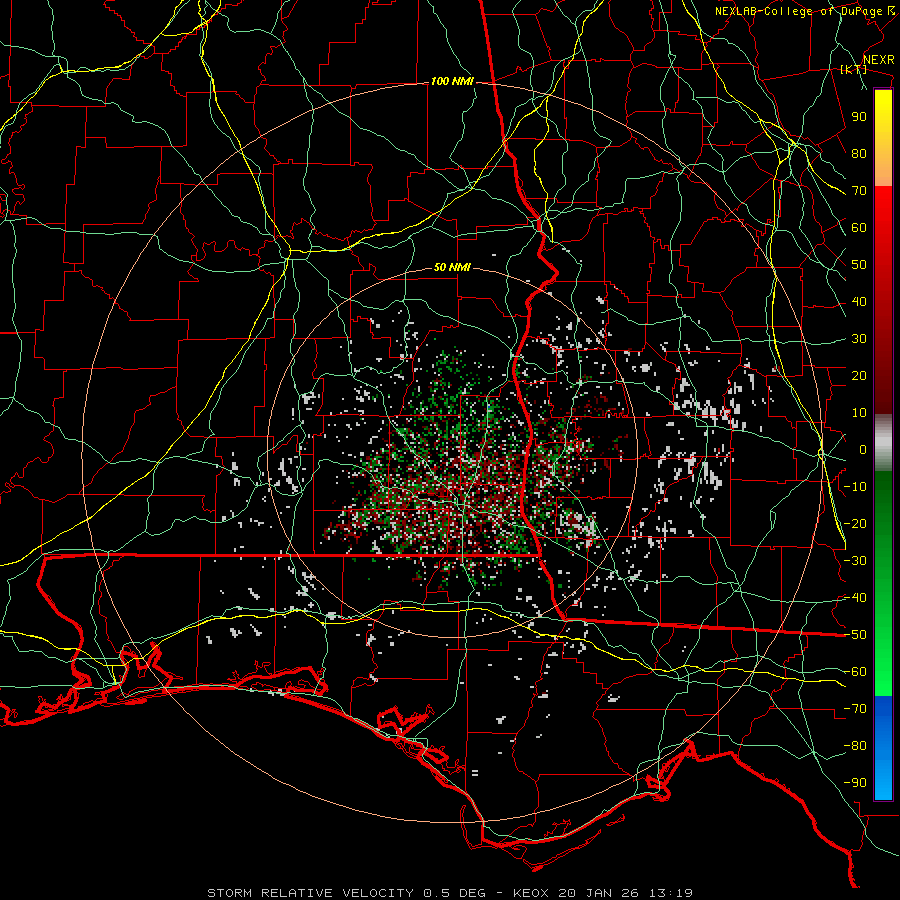The width and height of the screenshot is (900, 900).
Task: Click the "KEOX 20 JAN 26 13:19" timestamp text
Action: coord(603,893)
